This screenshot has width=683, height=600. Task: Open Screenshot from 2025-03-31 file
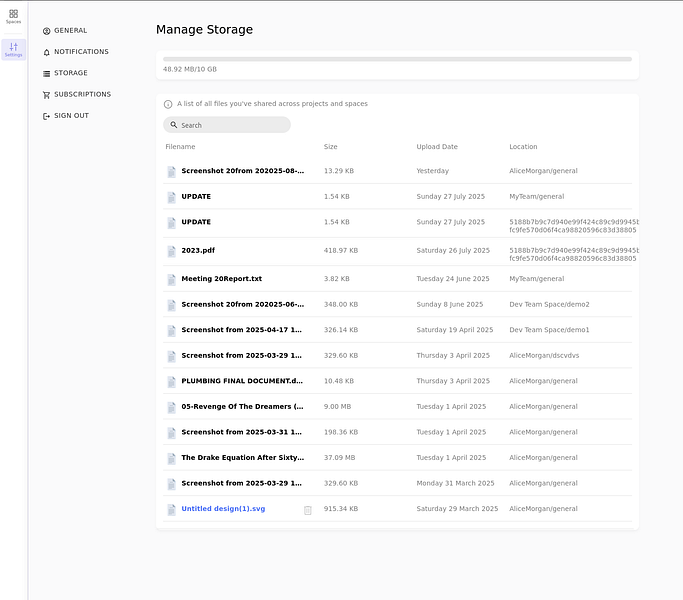tap(241, 432)
